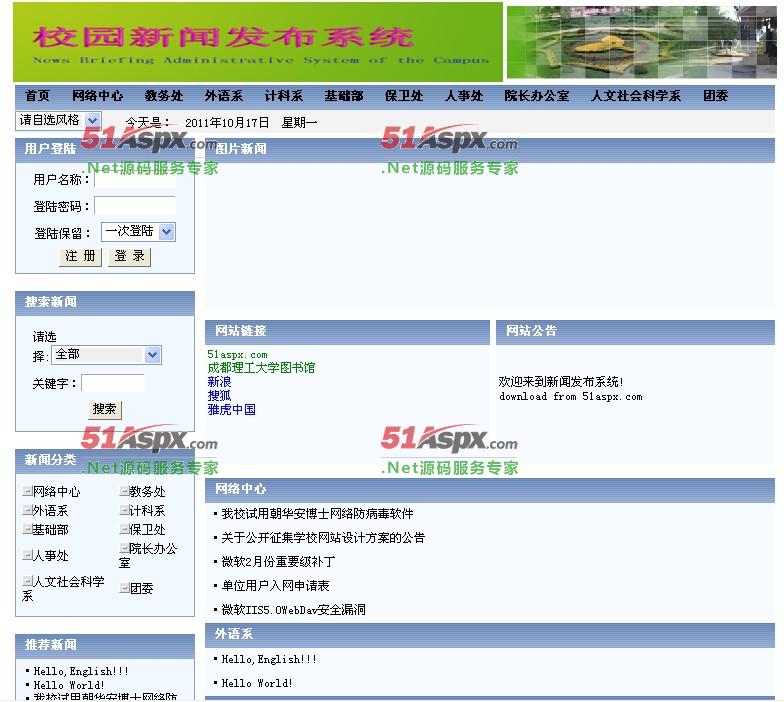784x702 pixels.
Task: Open news 微软IIS5.0WebDav安全漏洞
Action: [x=294, y=610]
